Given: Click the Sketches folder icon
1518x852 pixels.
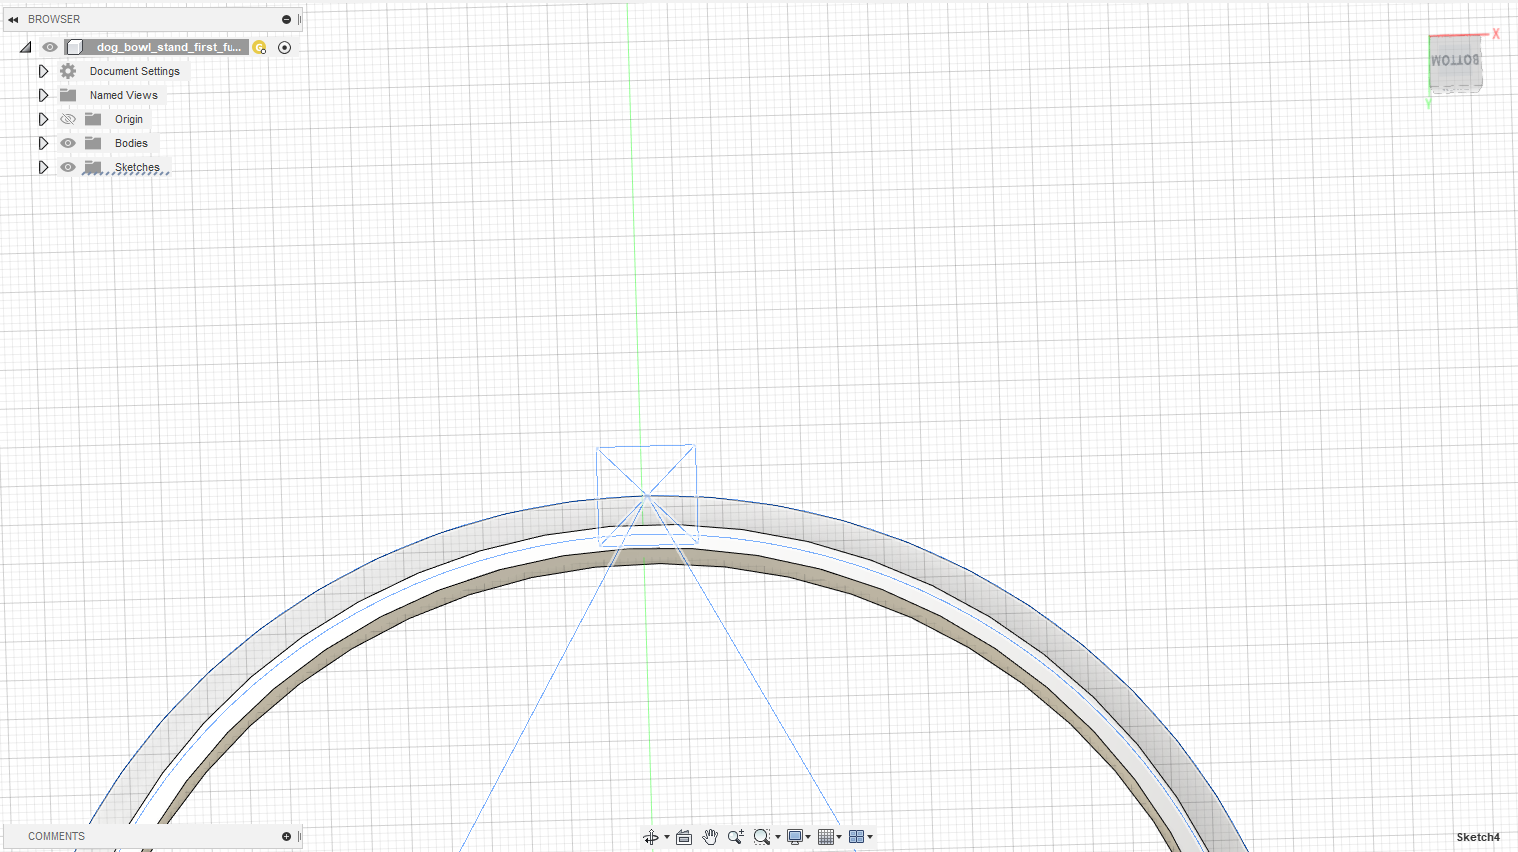Looking at the screenshot, I should 93,167.
